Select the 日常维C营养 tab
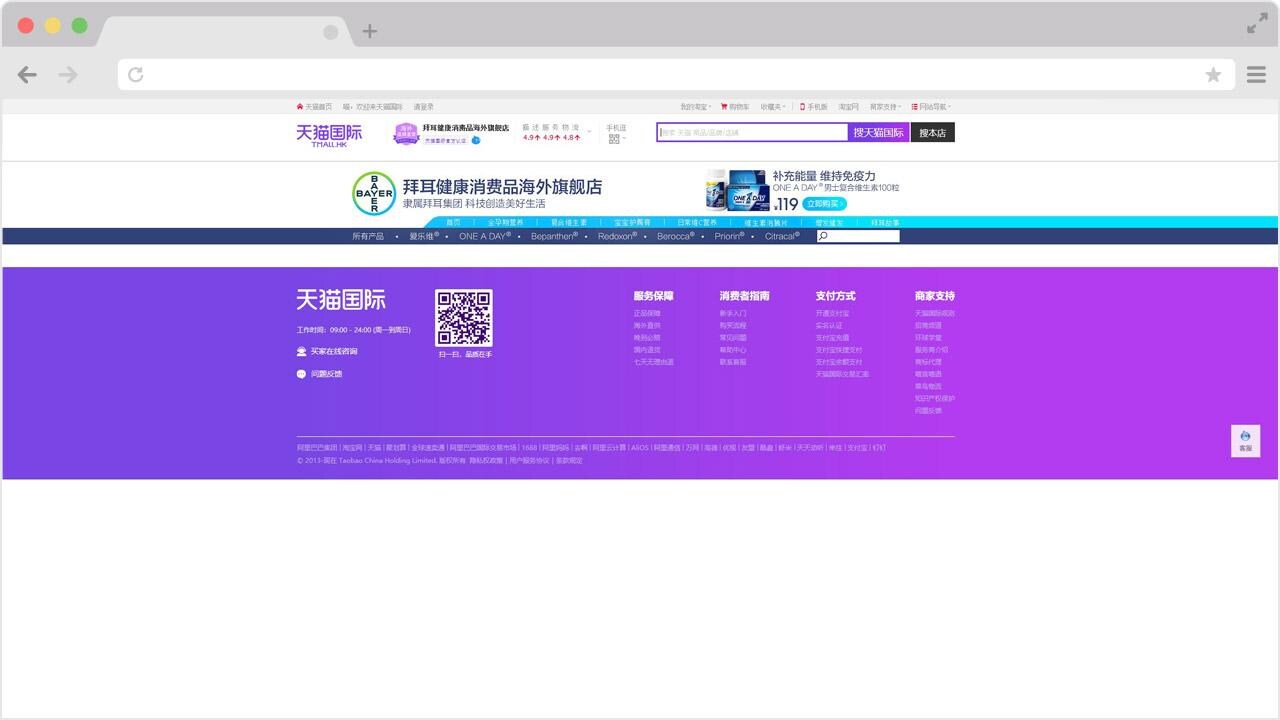Screen dimensions: 1280x720 [x=697, y=223]
